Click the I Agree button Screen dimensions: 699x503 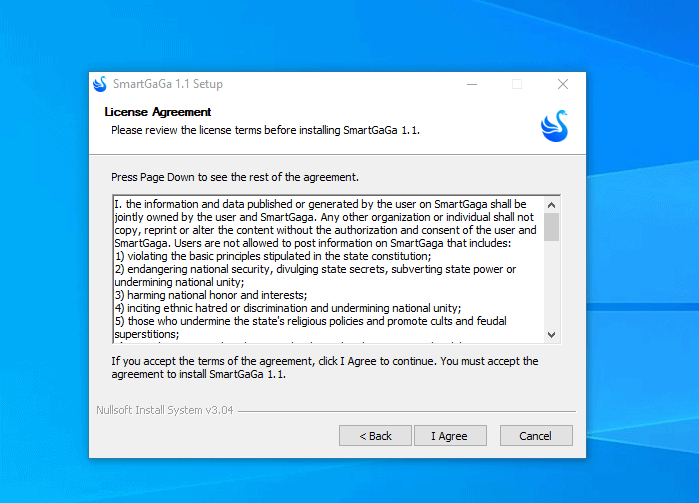point(450,436)
